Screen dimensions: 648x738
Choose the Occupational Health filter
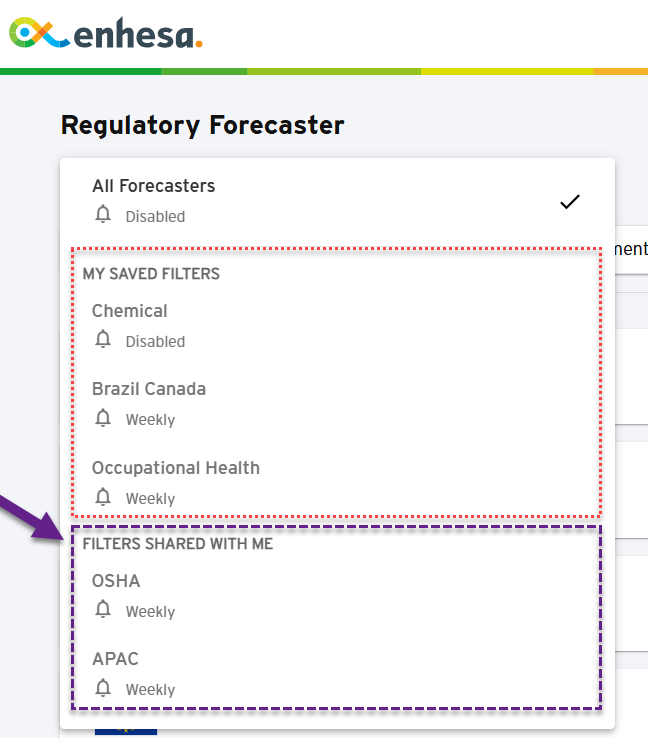(x=337, y=483)
